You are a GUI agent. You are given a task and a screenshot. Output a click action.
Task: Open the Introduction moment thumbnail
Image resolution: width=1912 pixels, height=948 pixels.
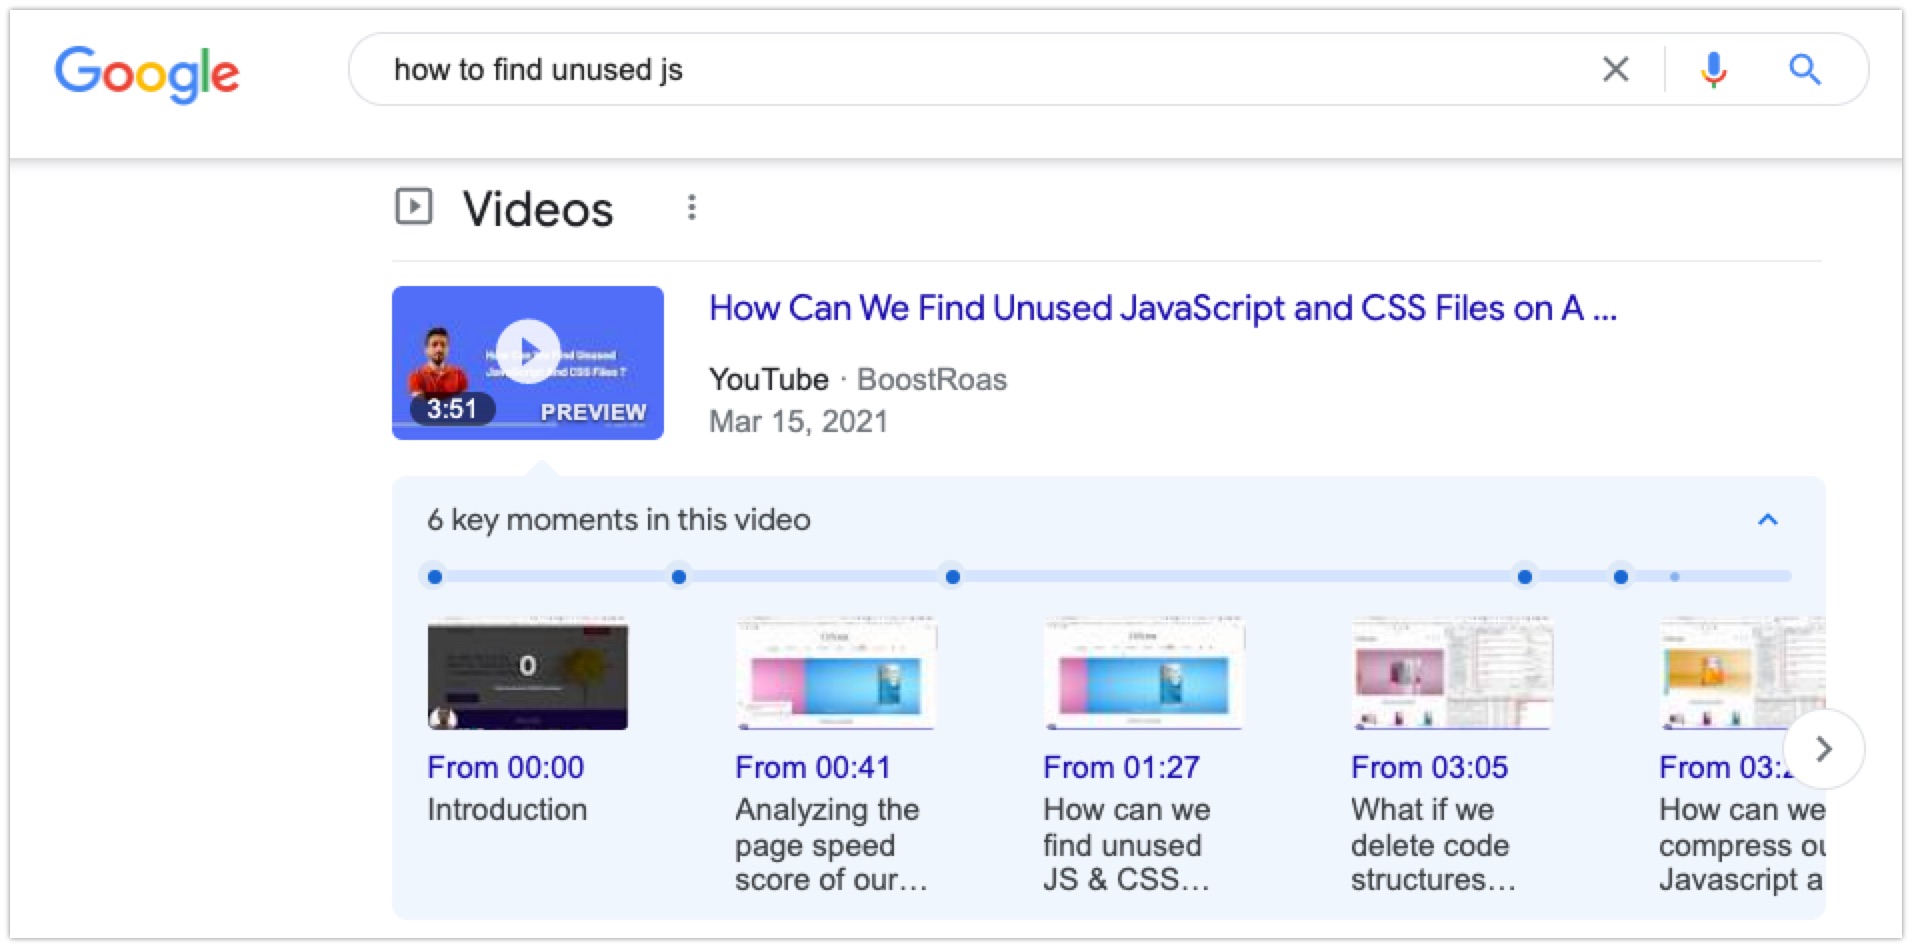pyautogui.click(x=528, y=675)
